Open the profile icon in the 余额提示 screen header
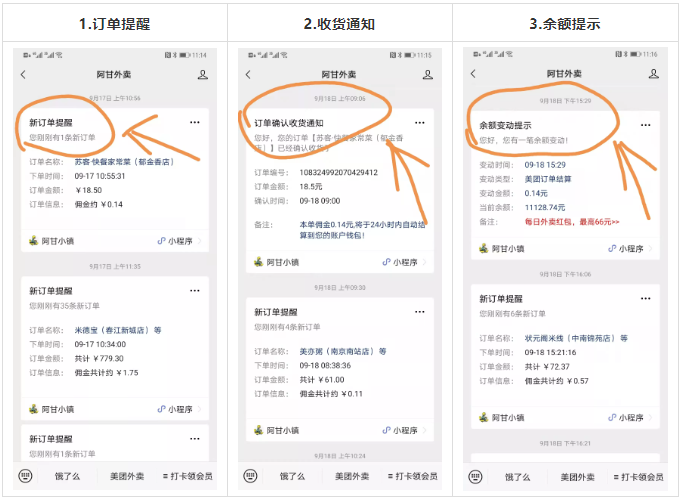Image resolution: width=683 pixels, height=502 pixels. (x=653, y=74)
